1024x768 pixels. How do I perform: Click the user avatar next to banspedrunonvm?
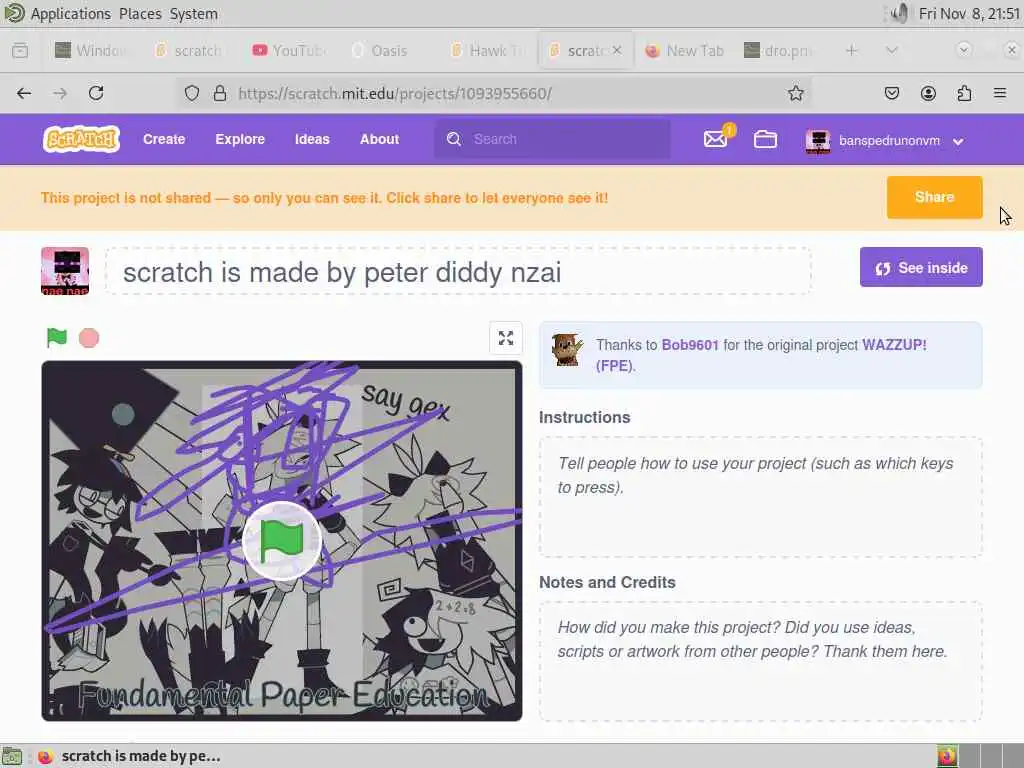pos(818,140)
